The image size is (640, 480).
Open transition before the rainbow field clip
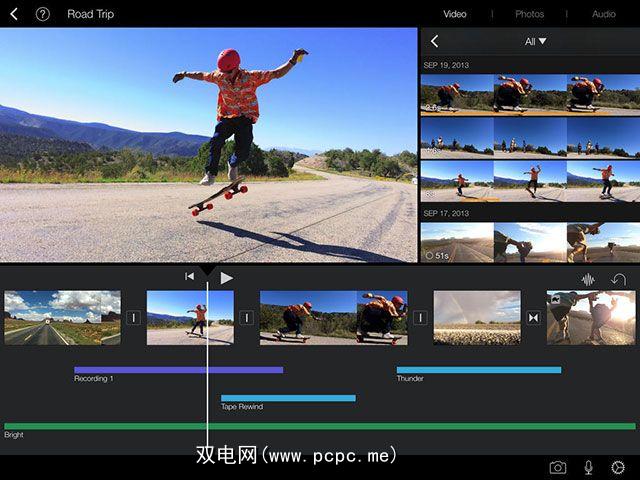420,318
